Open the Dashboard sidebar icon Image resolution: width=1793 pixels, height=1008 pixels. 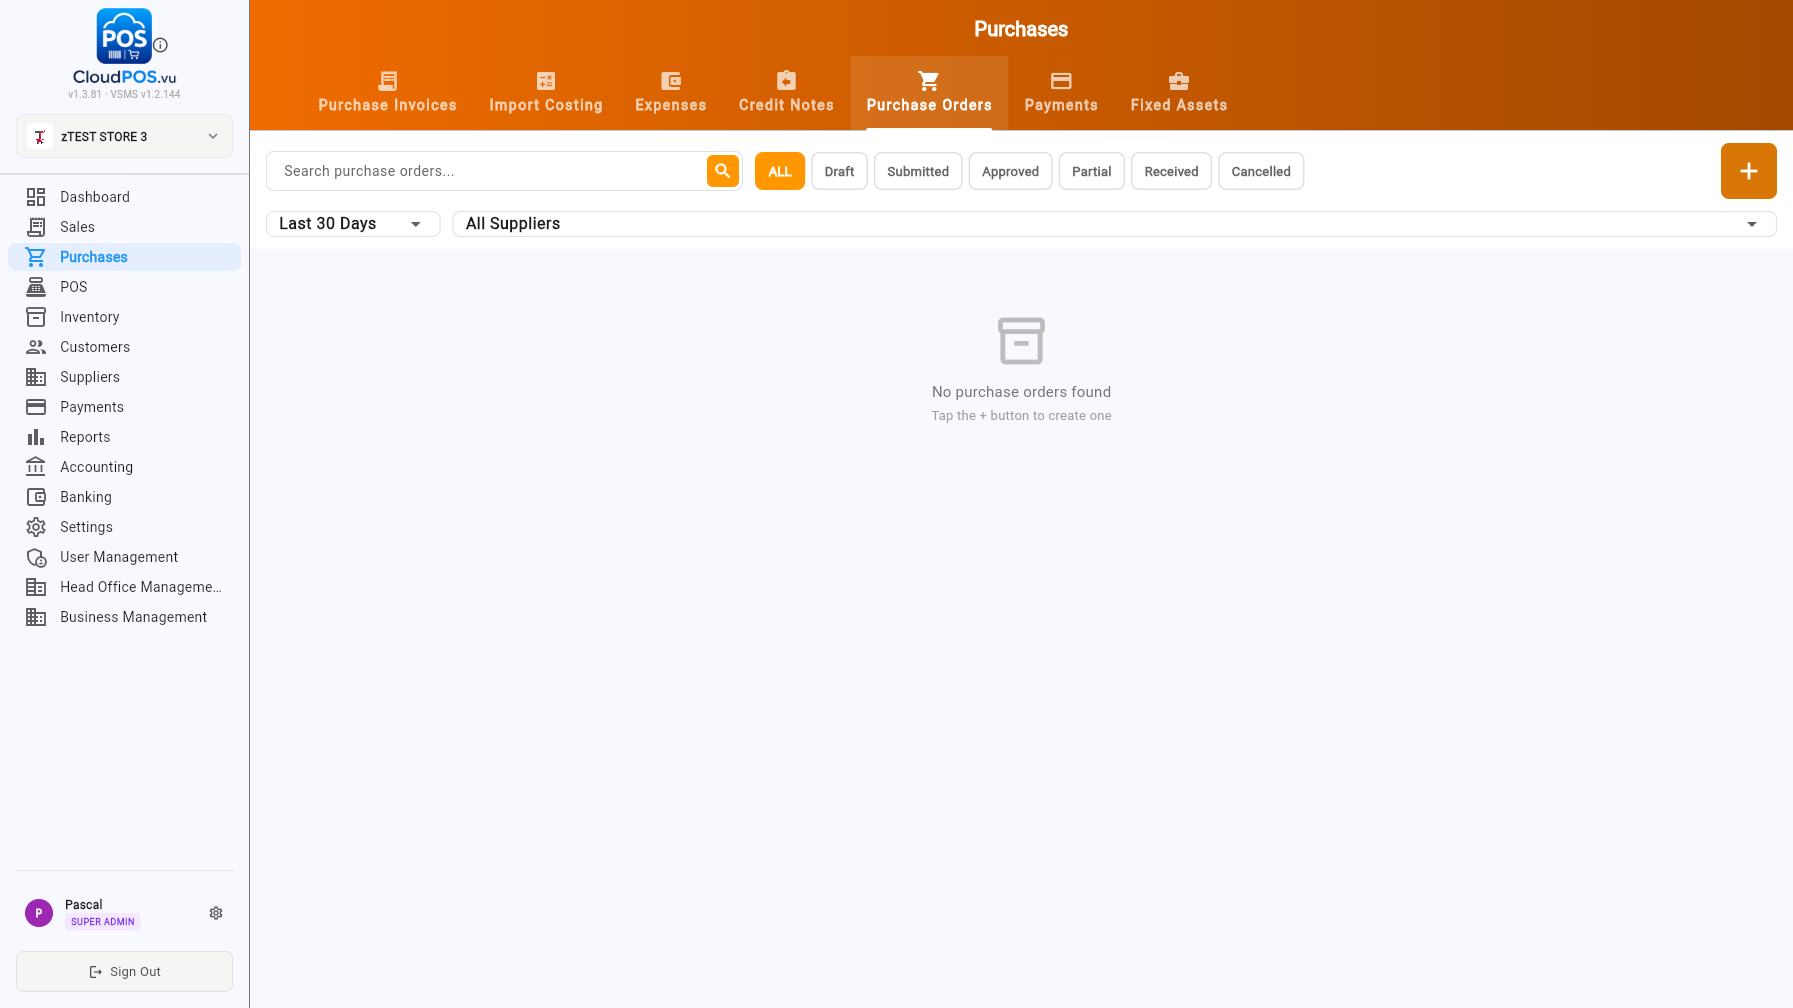pyautogui.click(x=36, y=197)
